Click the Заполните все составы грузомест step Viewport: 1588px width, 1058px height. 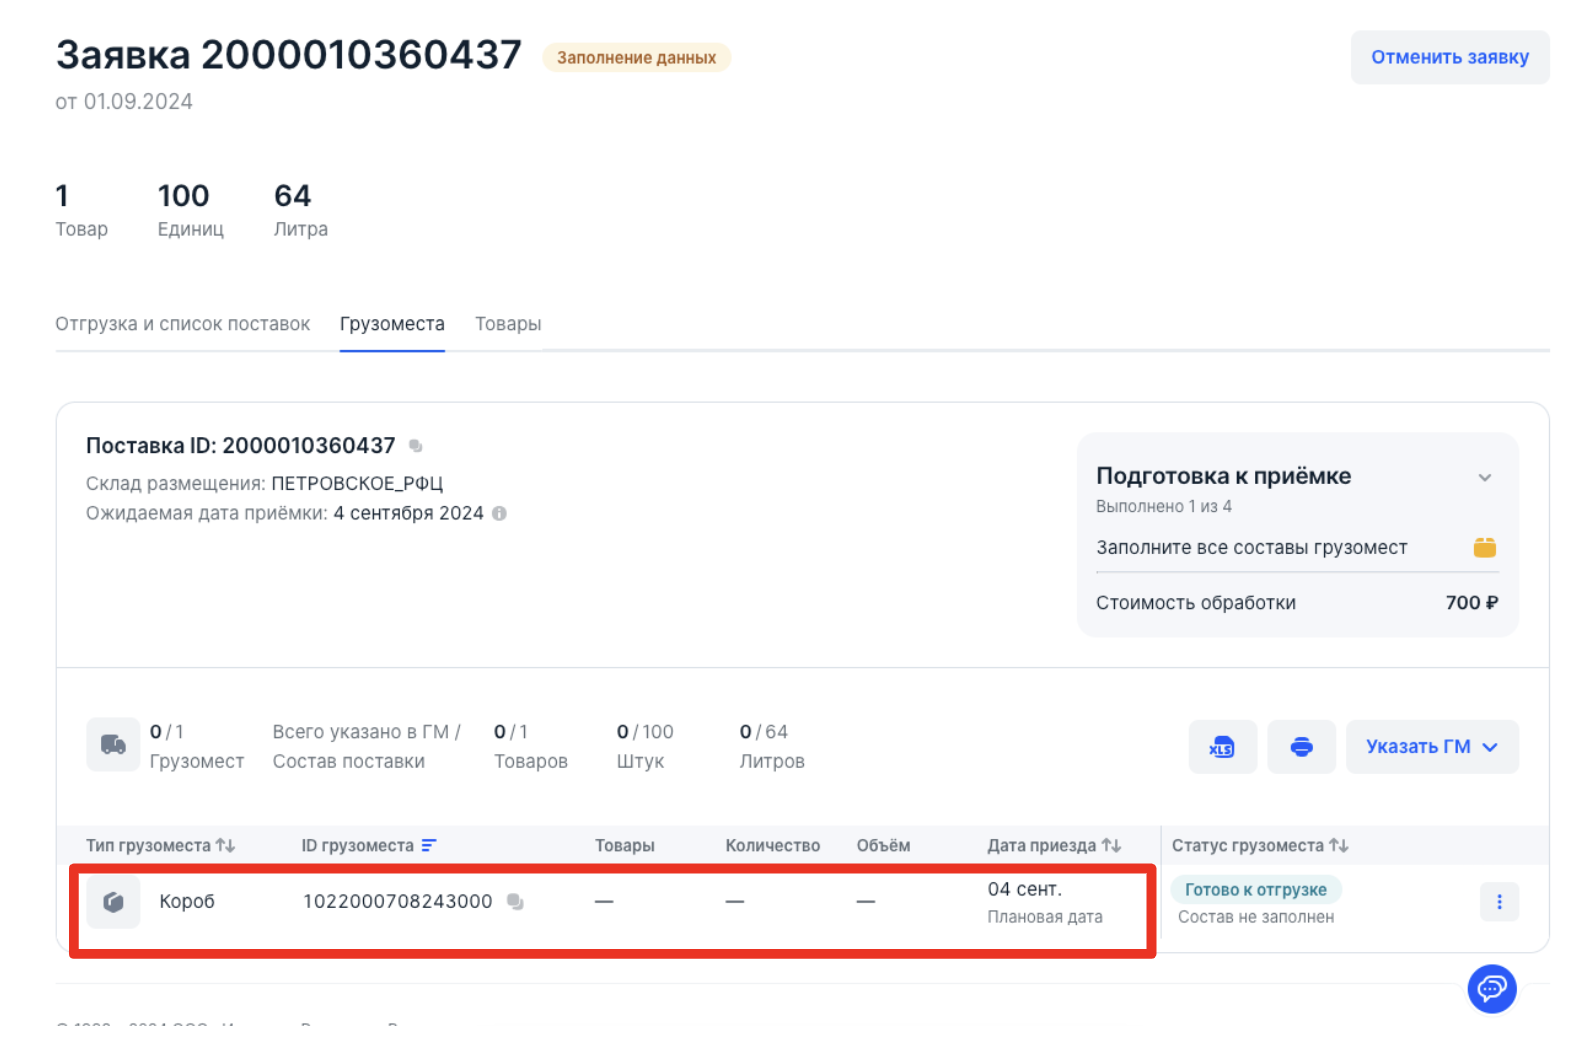1252,548
